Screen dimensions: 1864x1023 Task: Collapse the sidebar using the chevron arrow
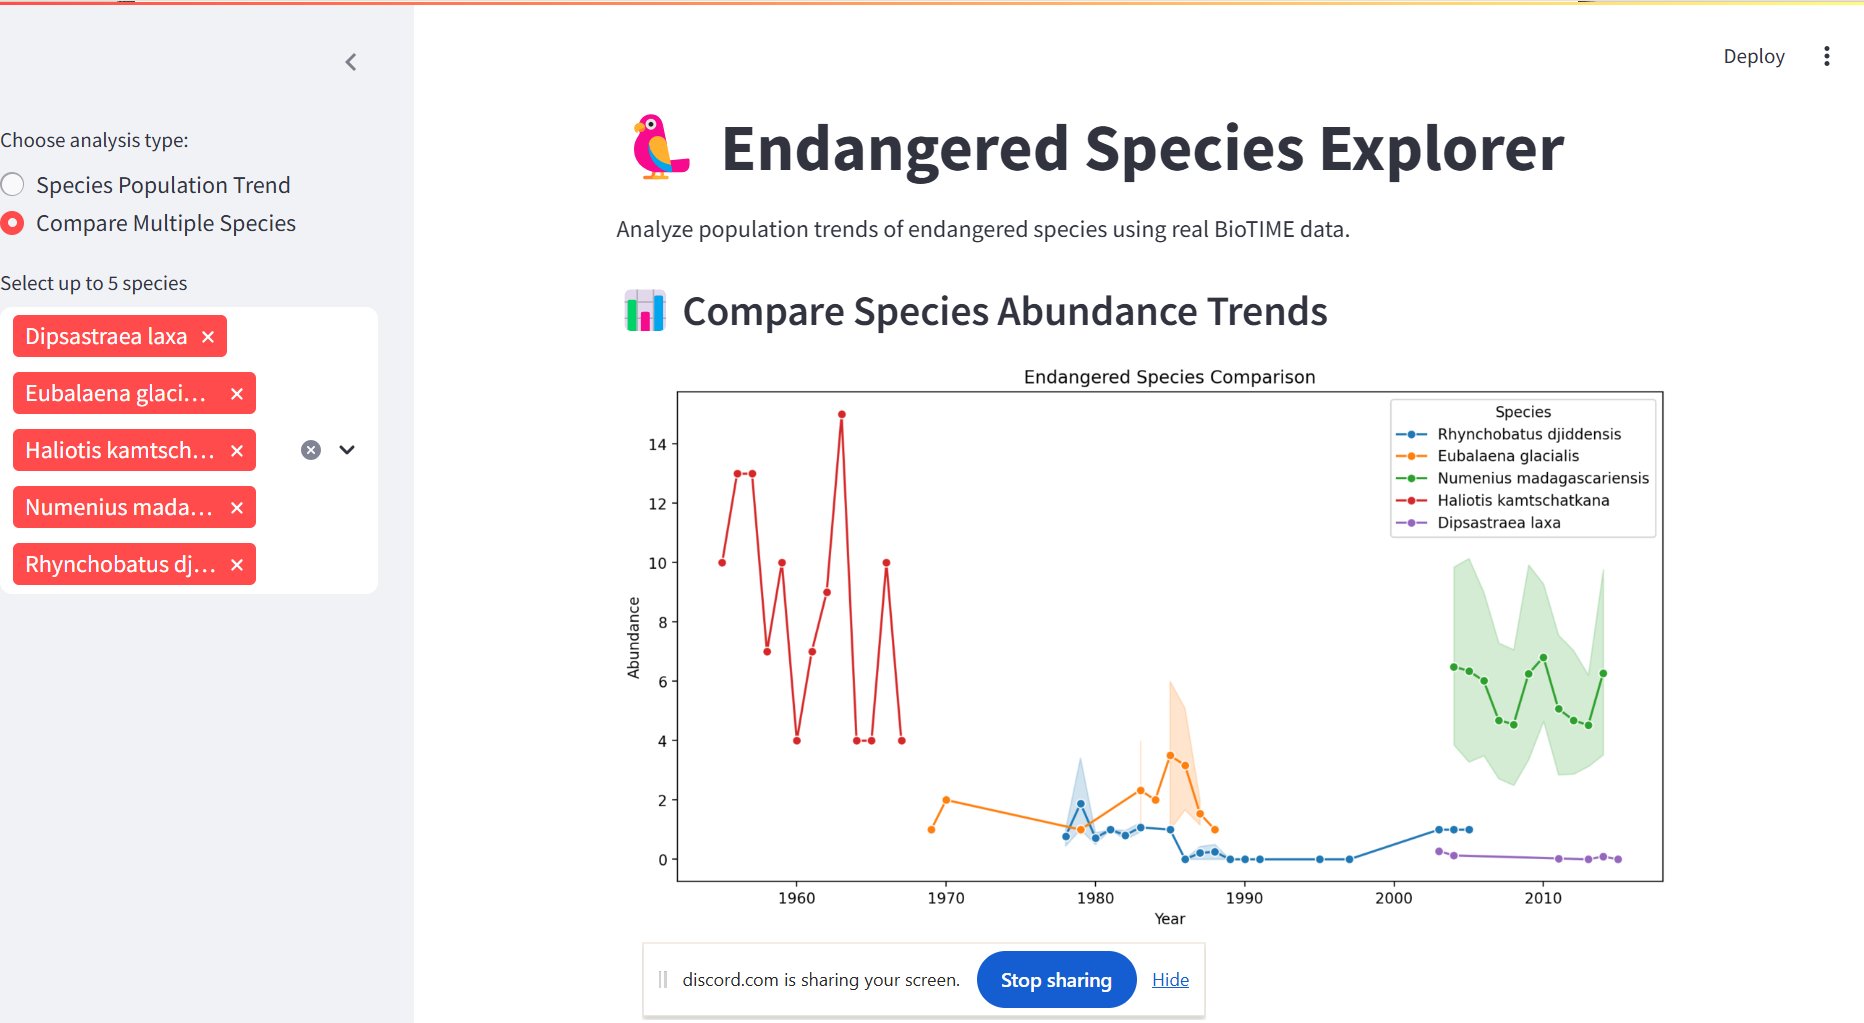point(350,62)
